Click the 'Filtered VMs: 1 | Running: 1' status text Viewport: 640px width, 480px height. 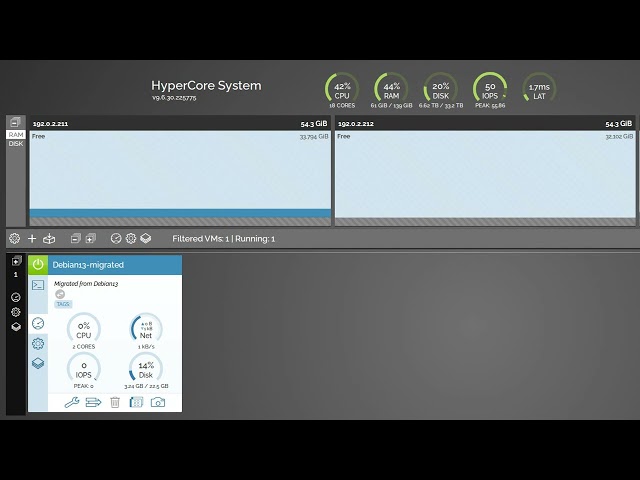click(224, 239)
